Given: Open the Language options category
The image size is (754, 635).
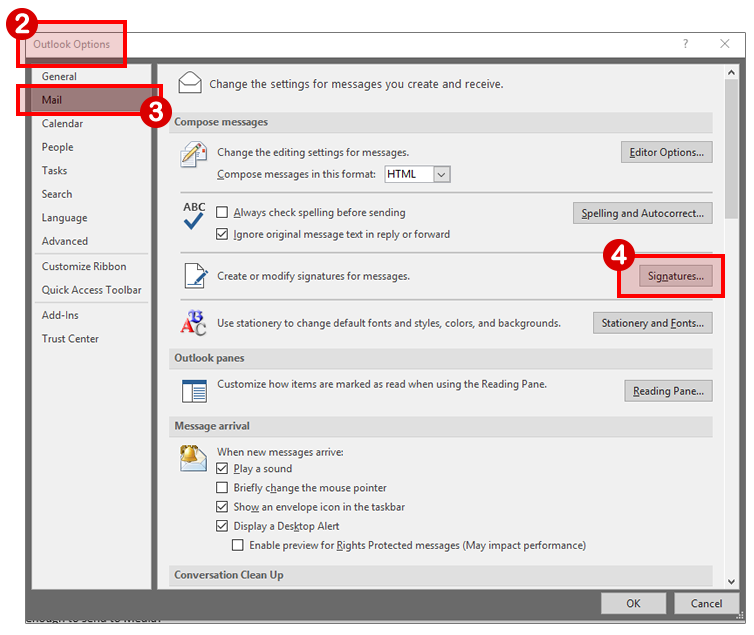Looking at the screenshot, I should pyautogui.click(x=91, y=218).
